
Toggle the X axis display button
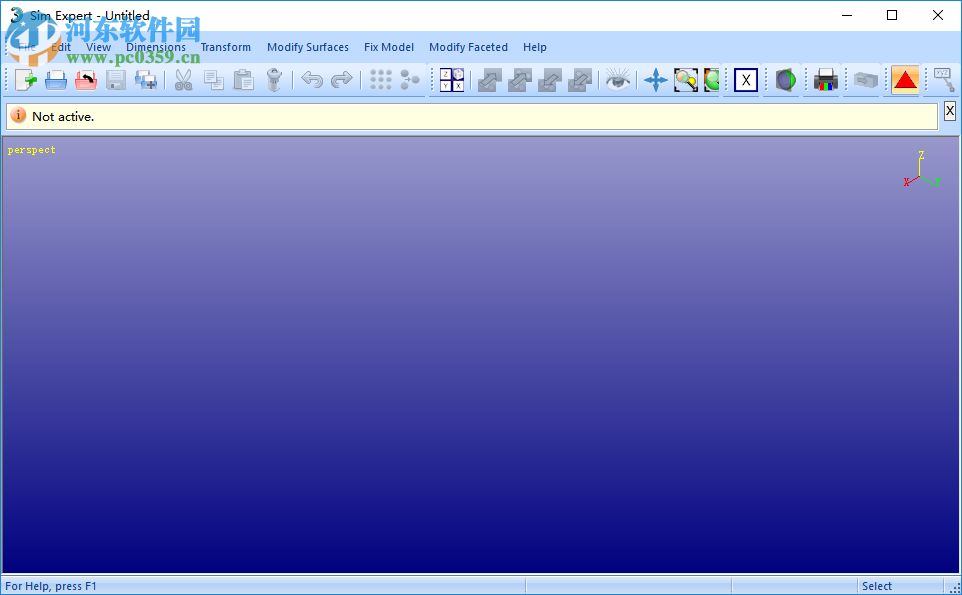744,80
